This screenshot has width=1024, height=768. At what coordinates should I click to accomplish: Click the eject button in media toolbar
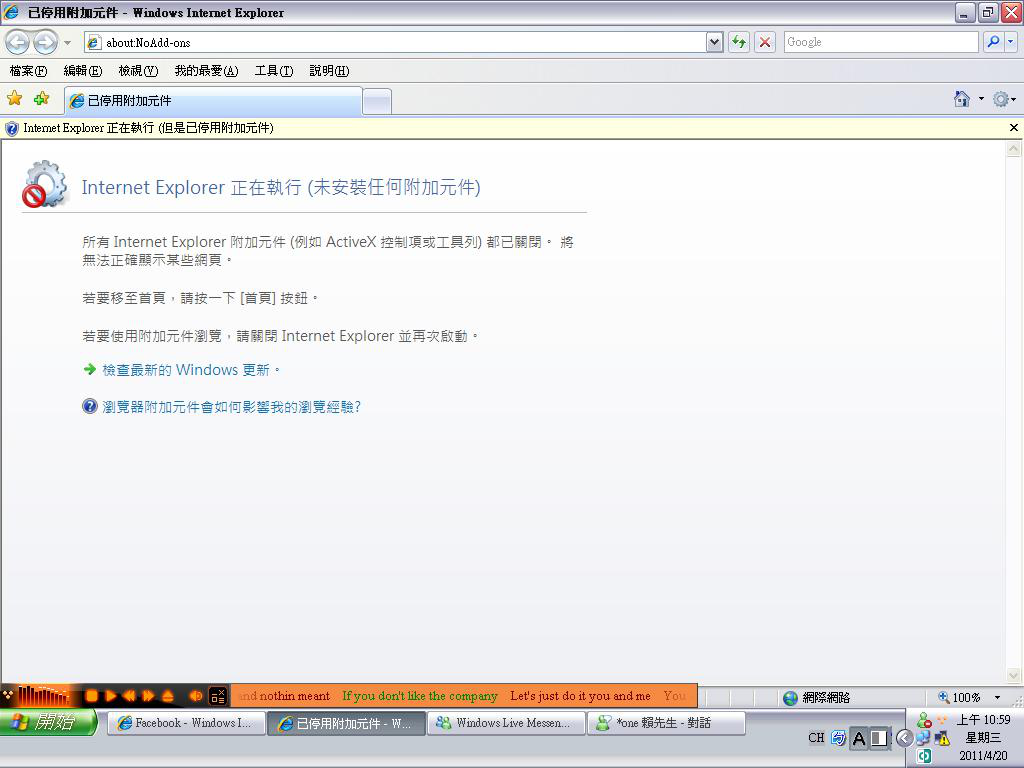click(x=168, y=696)
